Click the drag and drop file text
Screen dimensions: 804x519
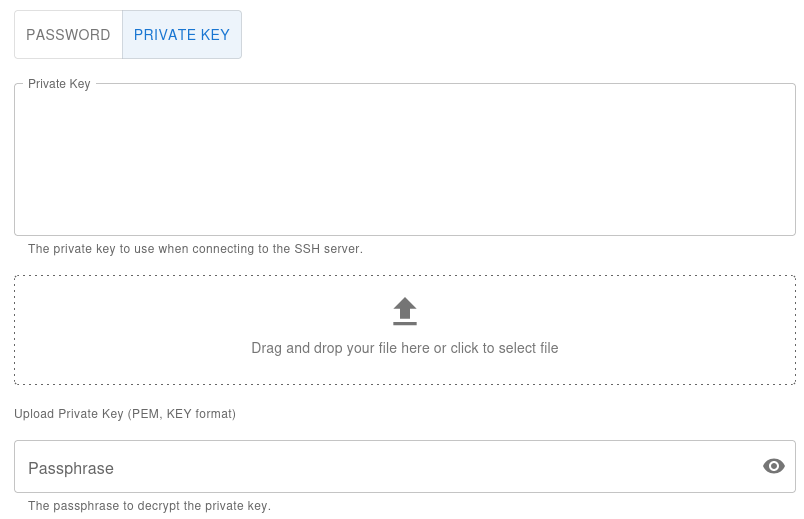[x=404, y=348]
